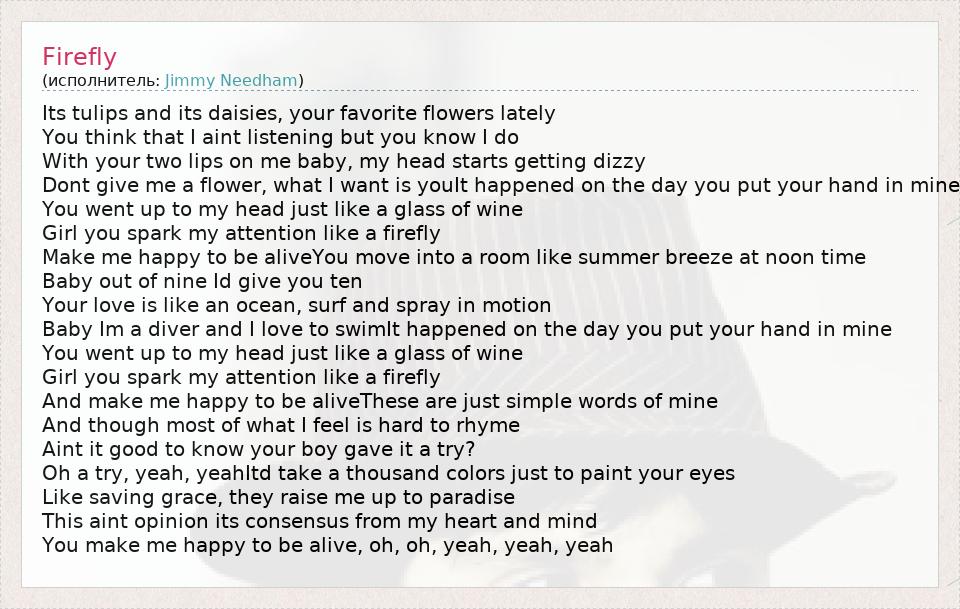Image resolution: width=960 pixels, height=609 pixels.
Task: Click the line about "a thousand colors"
Action: (x=388, y=473)
